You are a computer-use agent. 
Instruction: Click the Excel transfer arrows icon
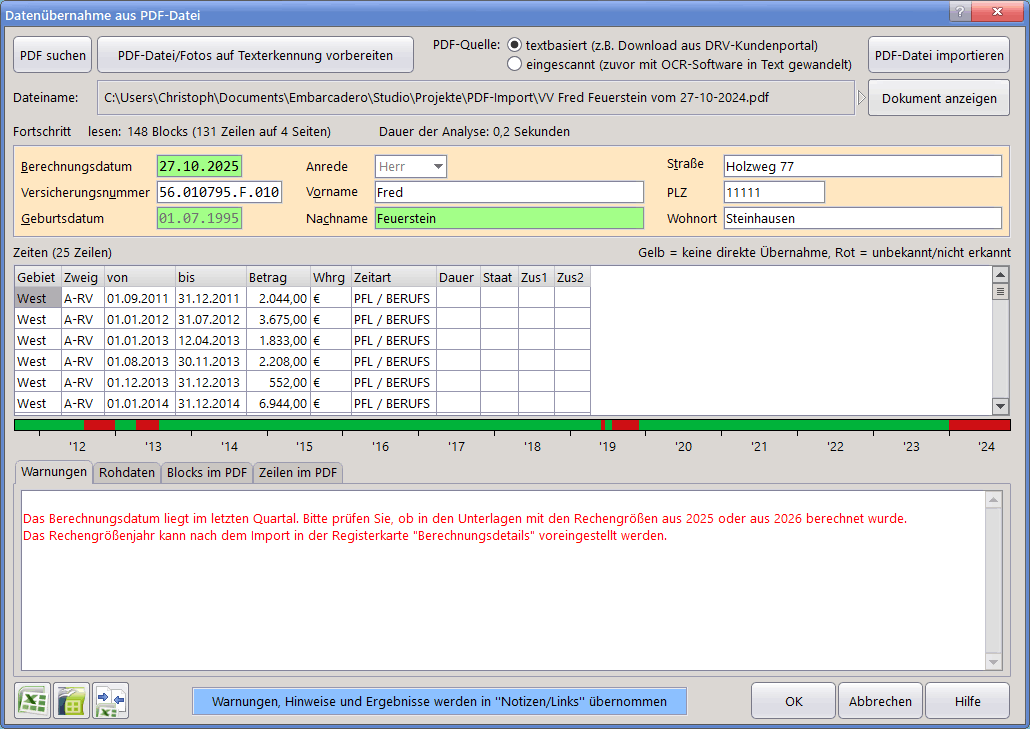click(x=111, y=701)
